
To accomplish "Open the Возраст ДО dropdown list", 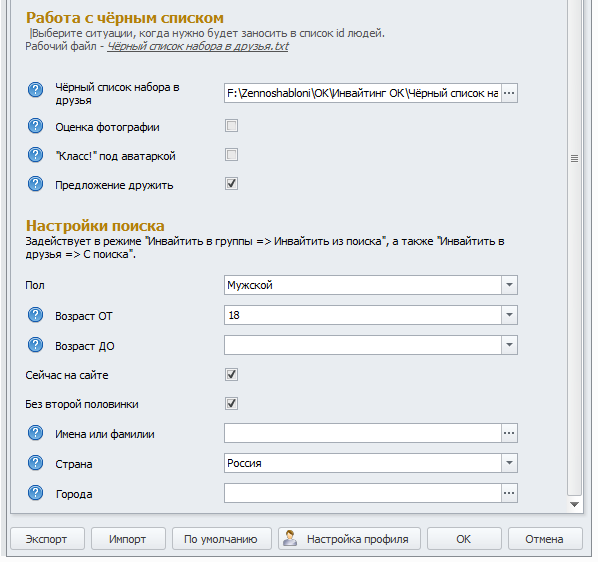I will coord(509,345).
